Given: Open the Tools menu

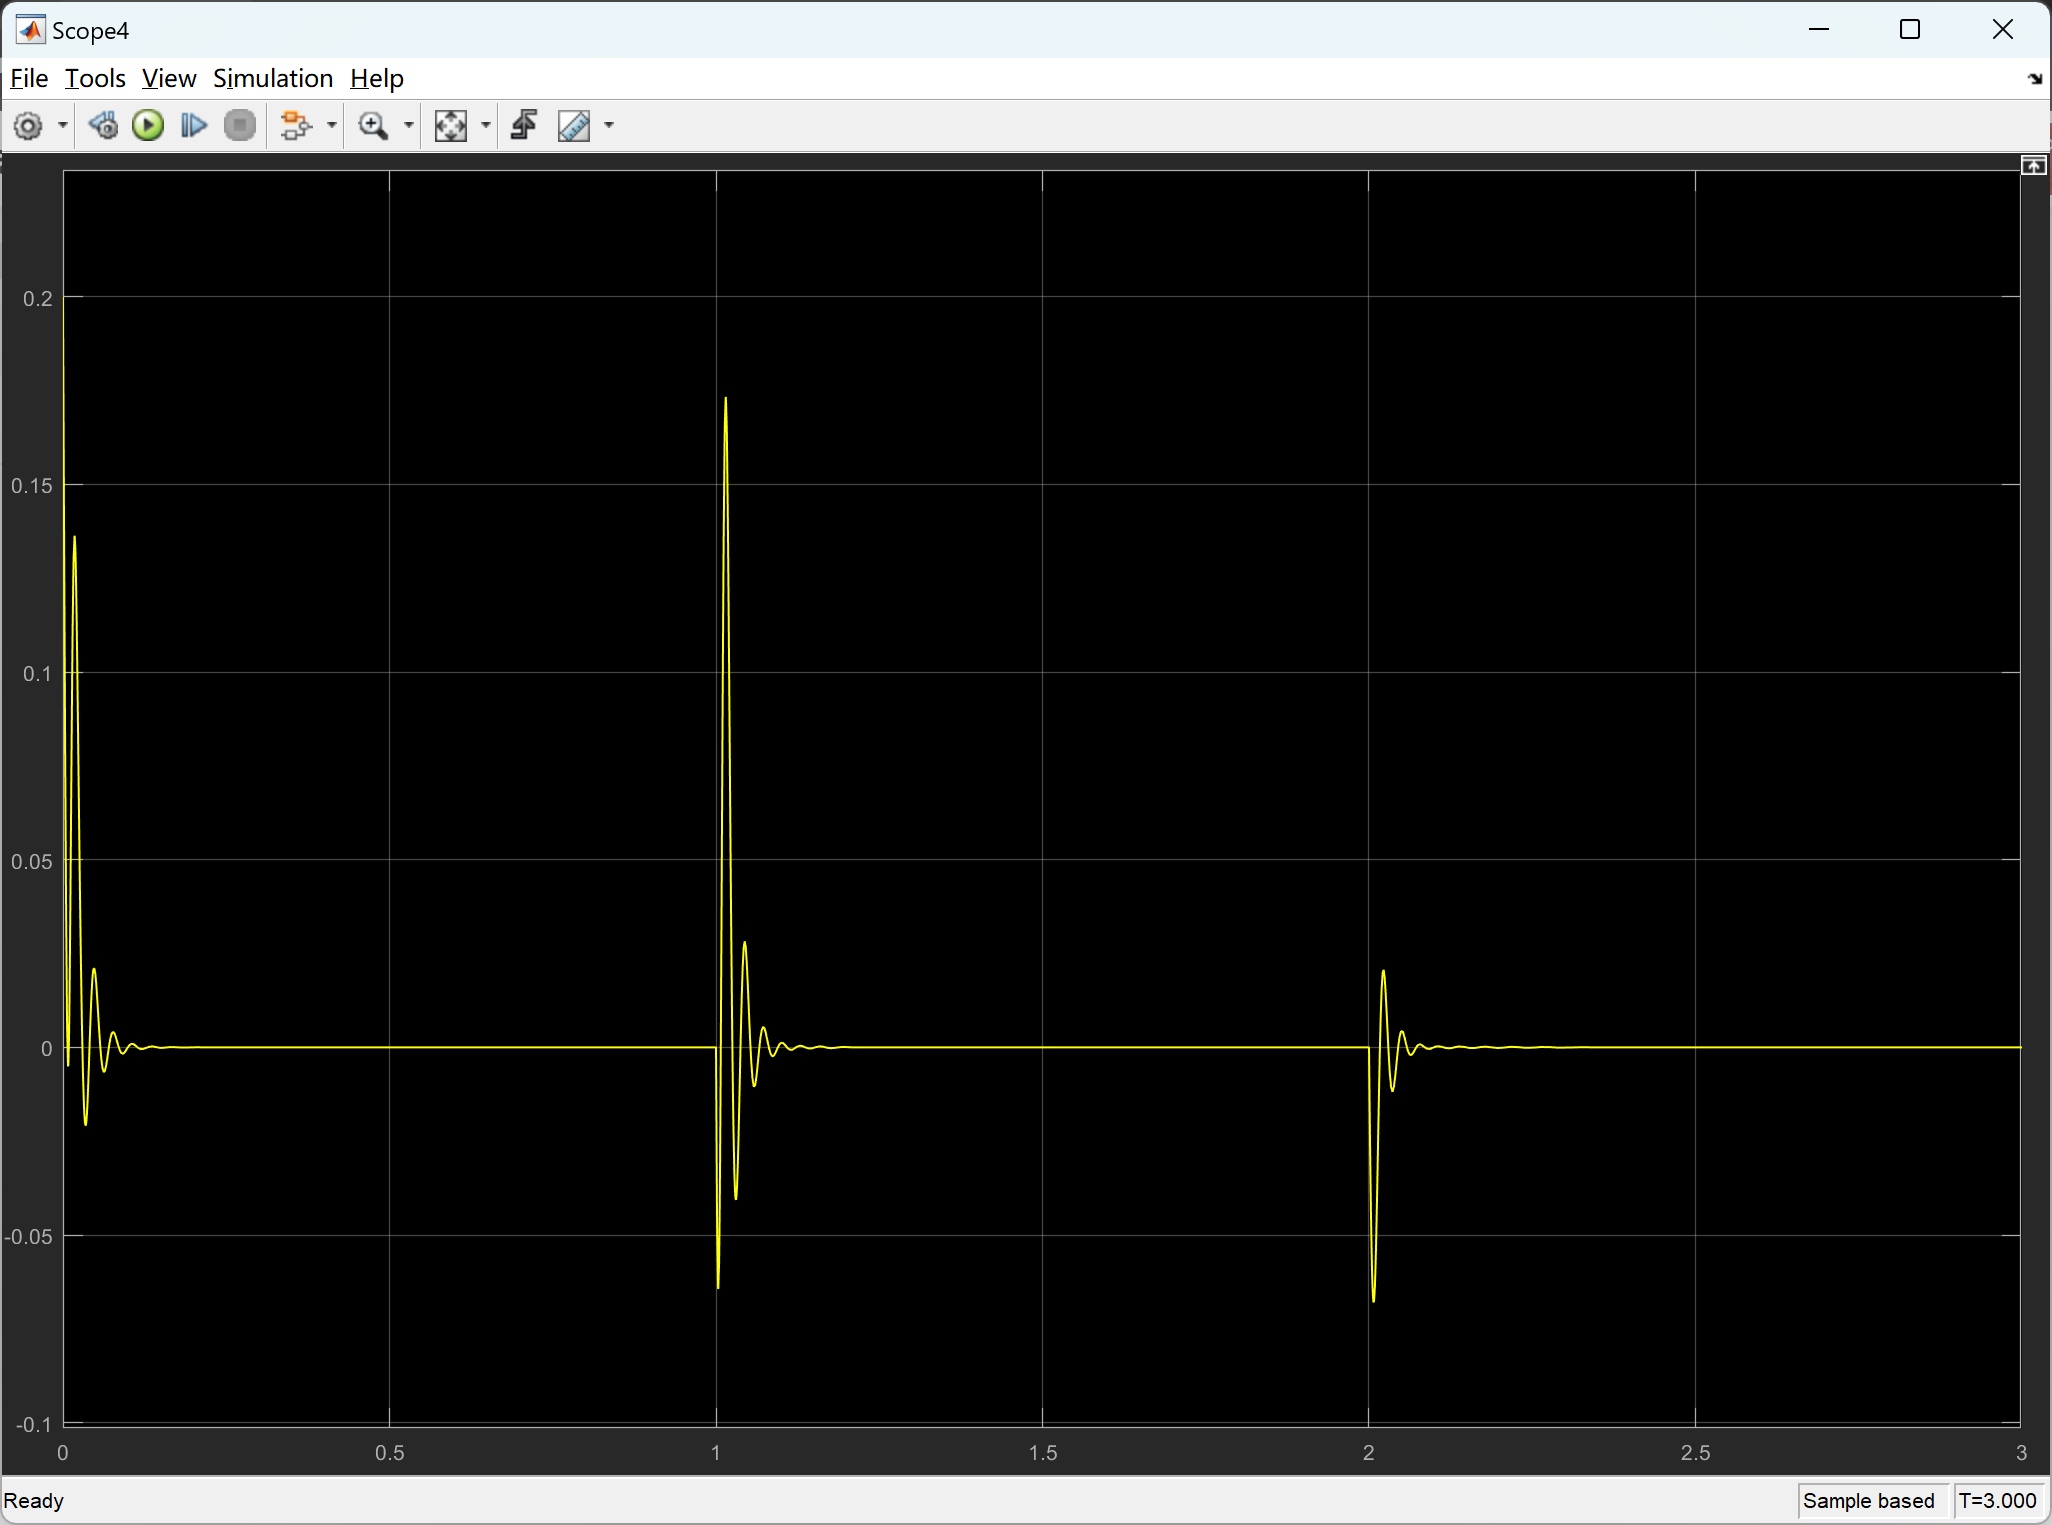Looking at the screenshot, I should 95,78.
